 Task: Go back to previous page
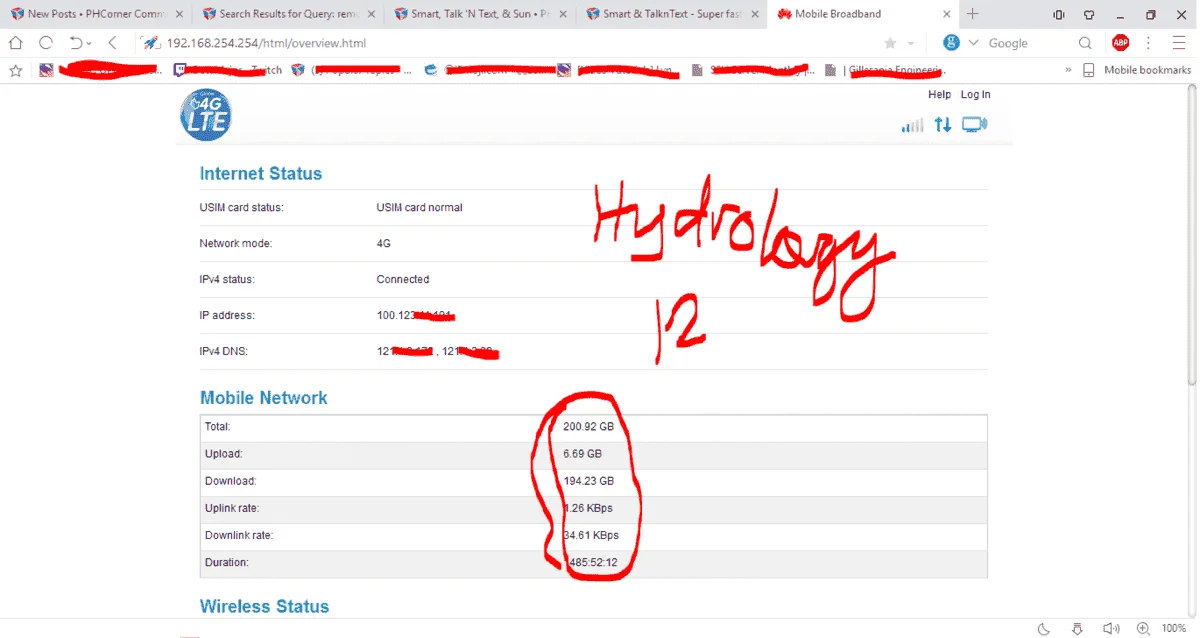tap(112, 43)
